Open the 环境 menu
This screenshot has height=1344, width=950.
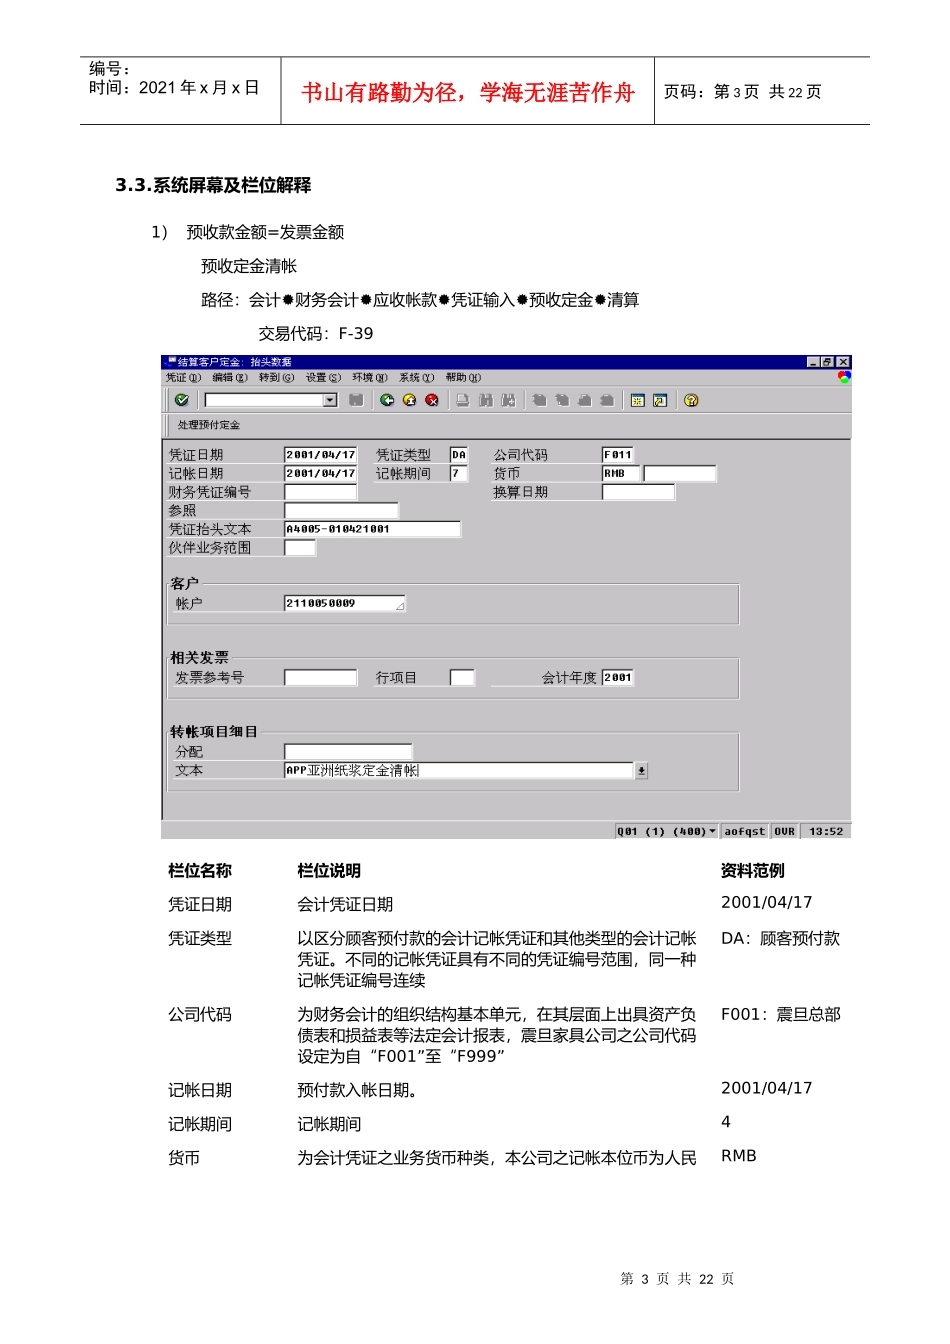[x=370, y=378]
